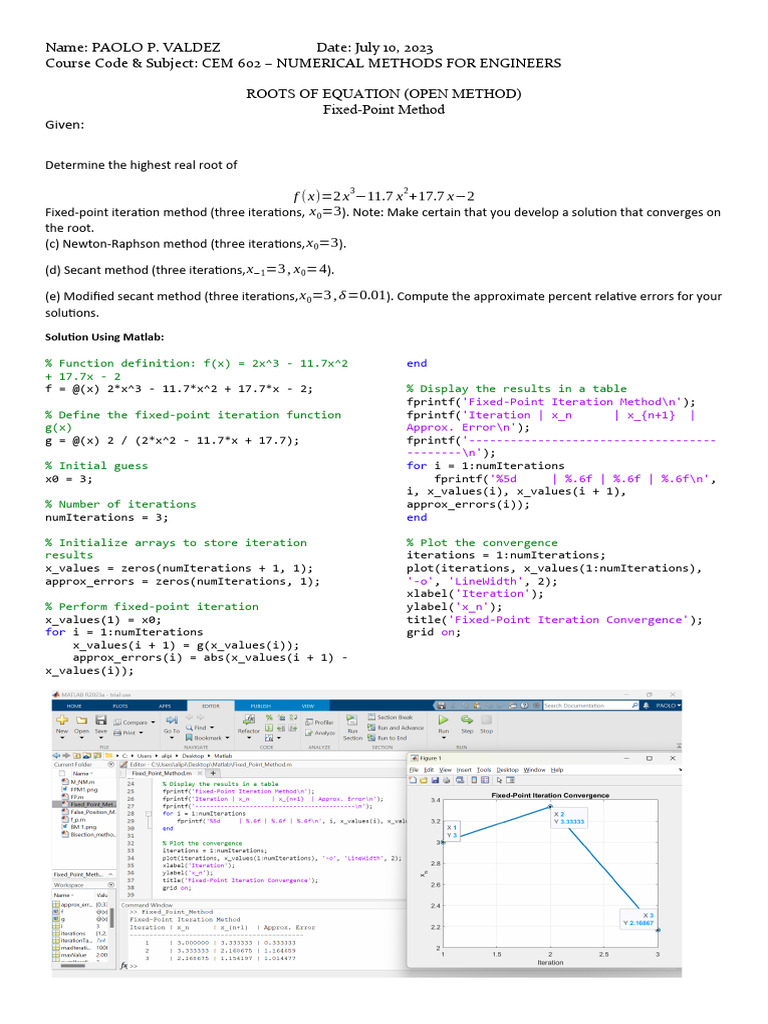Viewport: 768px width, 1024px height.
Task: Click the Users segment in the folder path
Action: [x=144, y=756]
